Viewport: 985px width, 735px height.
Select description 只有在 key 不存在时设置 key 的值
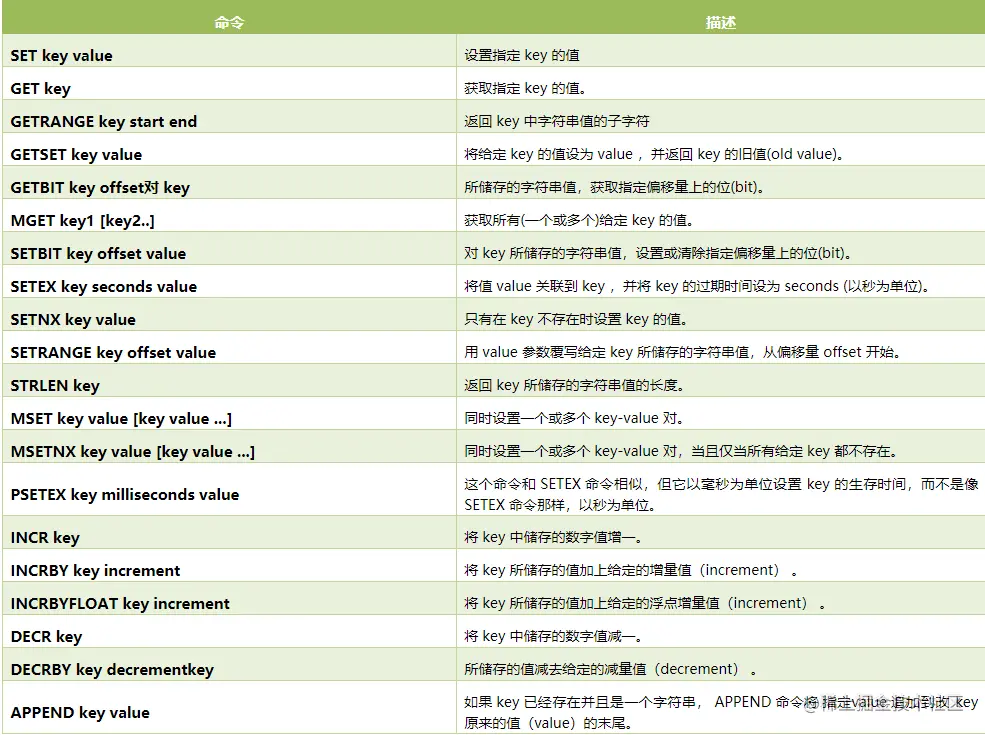576,319
